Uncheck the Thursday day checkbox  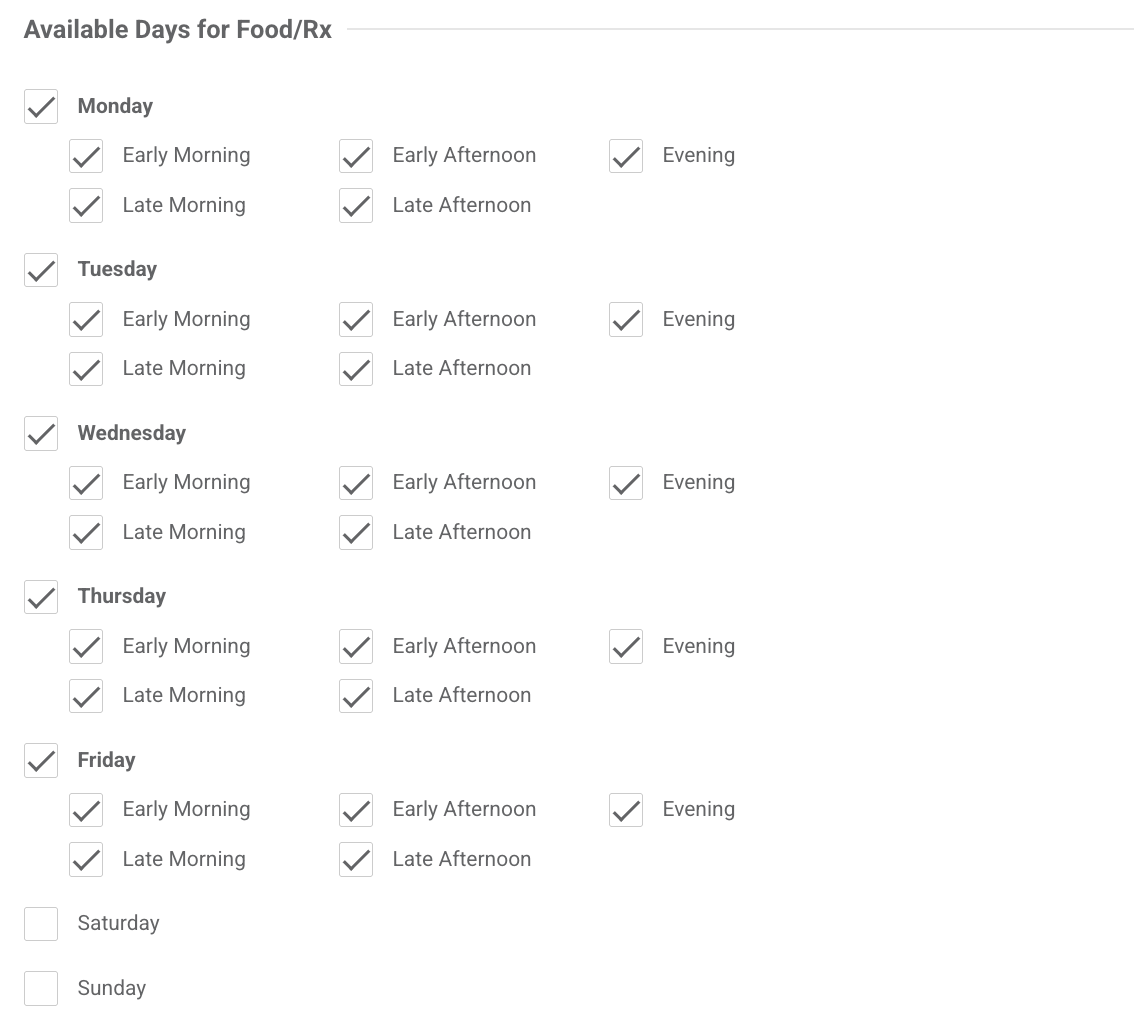[41, 597]
